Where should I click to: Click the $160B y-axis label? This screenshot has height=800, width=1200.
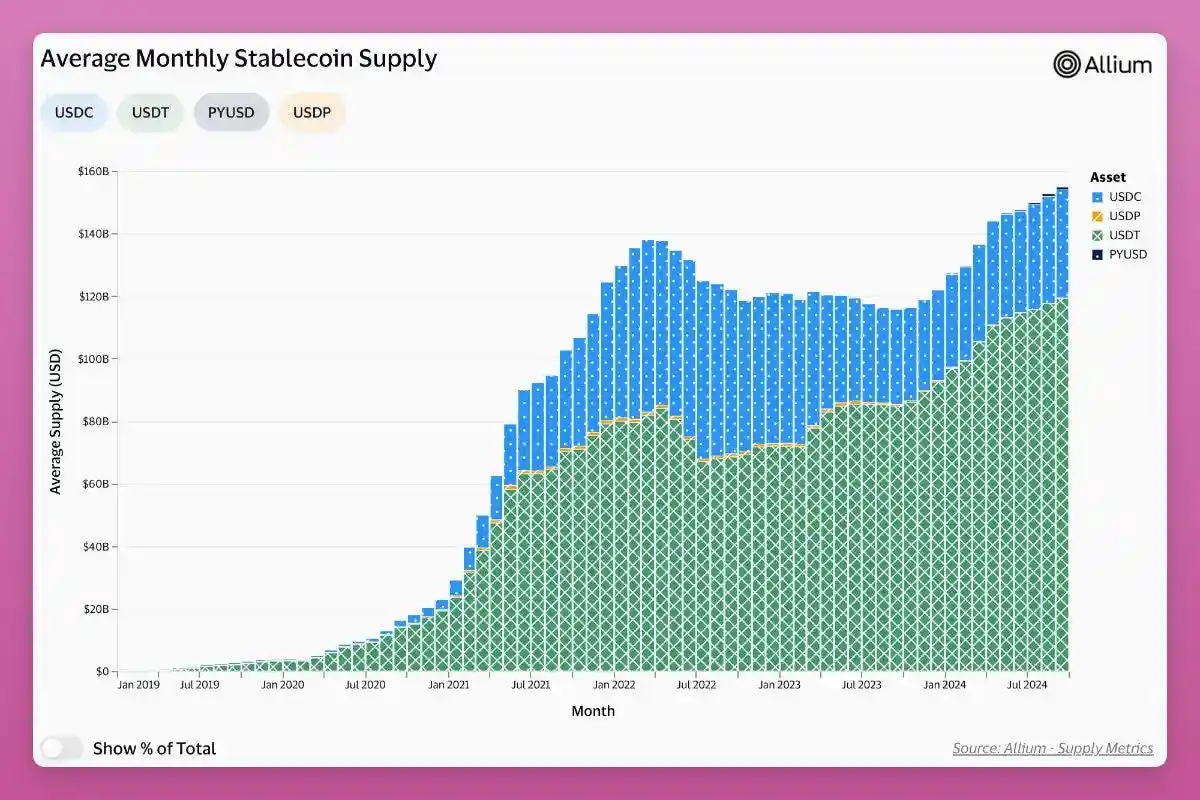click(x=93, y=172)
